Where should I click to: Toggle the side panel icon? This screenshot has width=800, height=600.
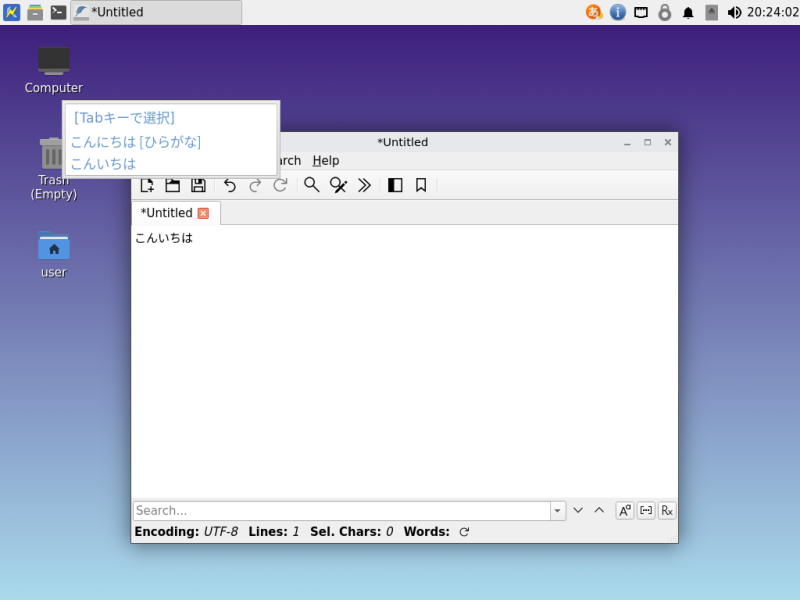click(x=394, y=185)
